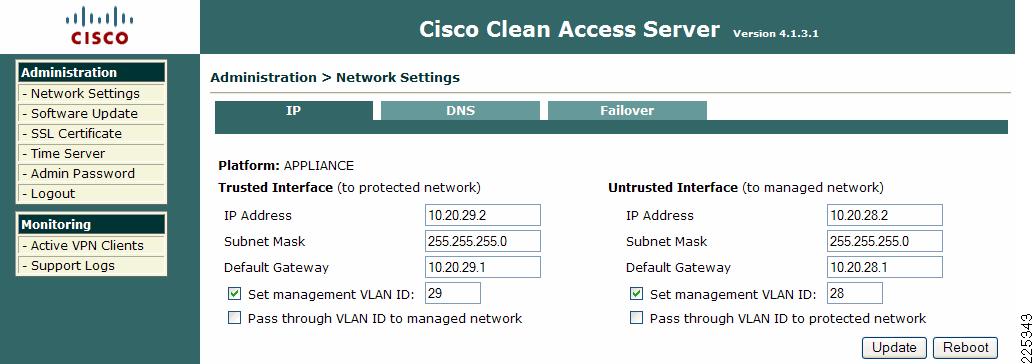Focus the untrusted Default Gateway field

(885, 267)
